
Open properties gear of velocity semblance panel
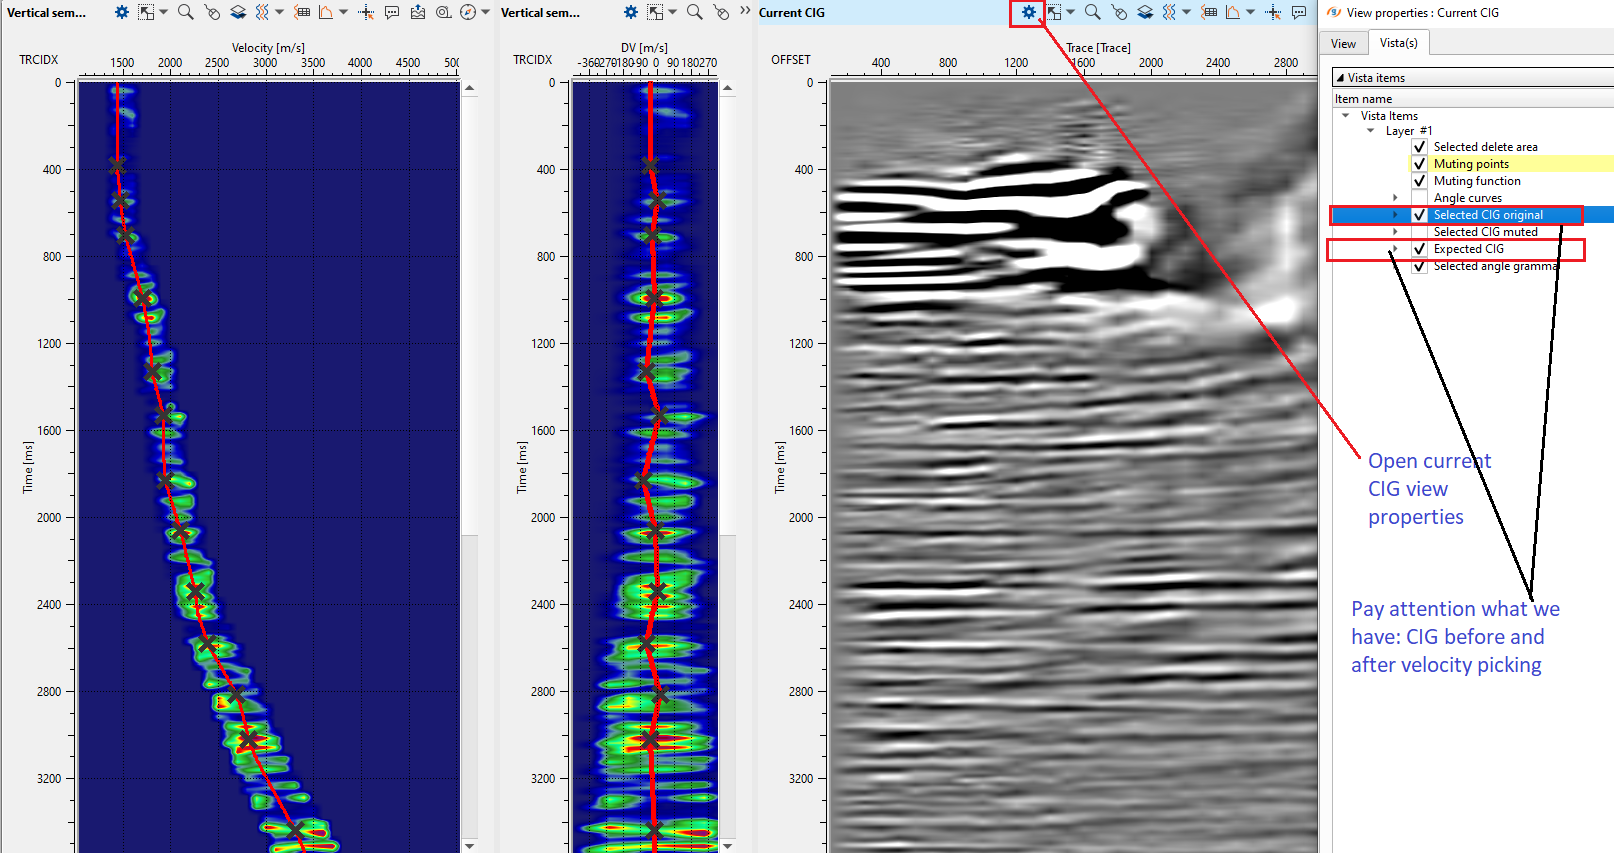click(x=121, y=12)
